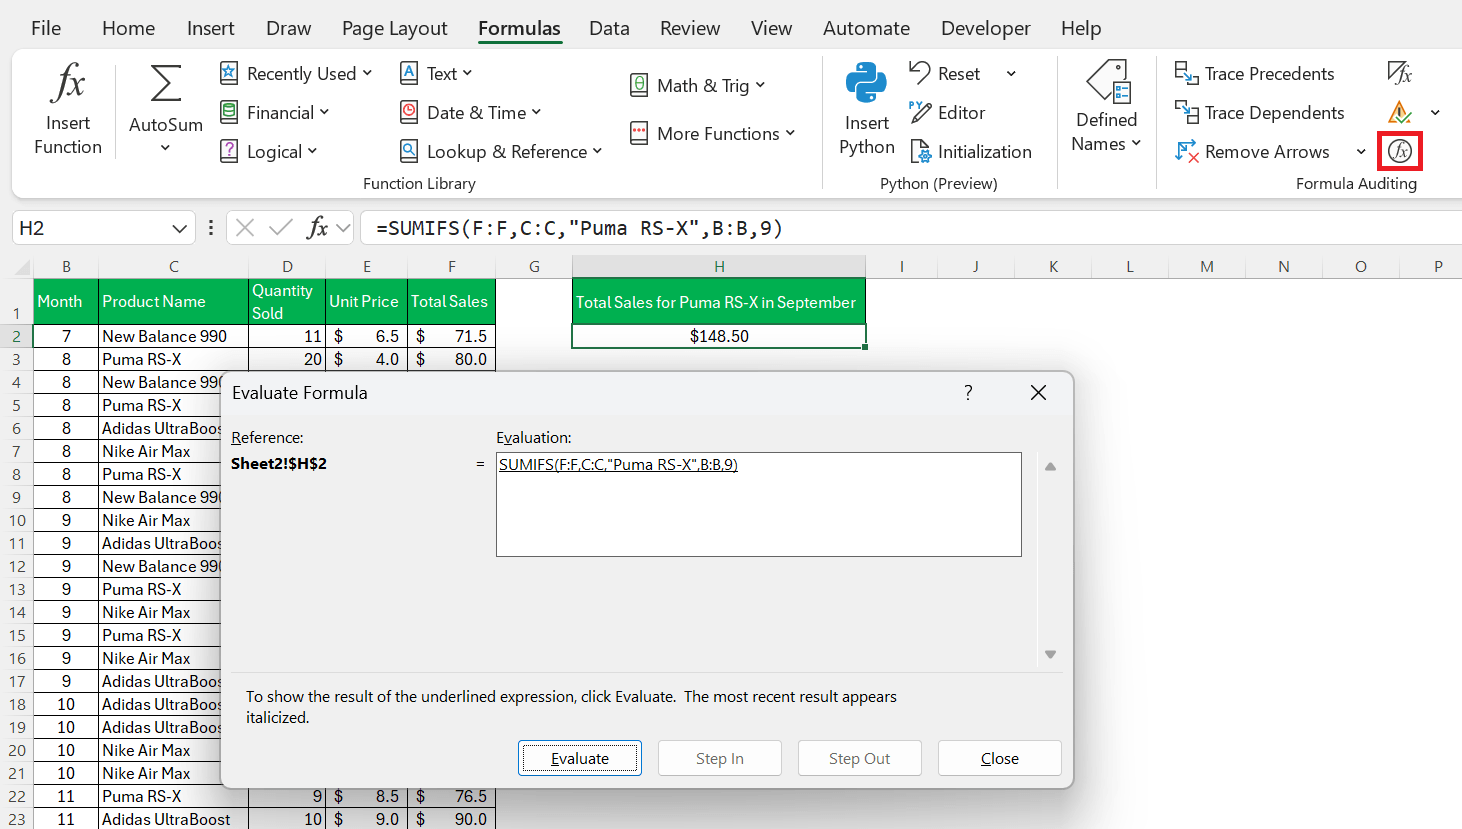
Task: Select the Unit Price header cell
Action: 366,301
